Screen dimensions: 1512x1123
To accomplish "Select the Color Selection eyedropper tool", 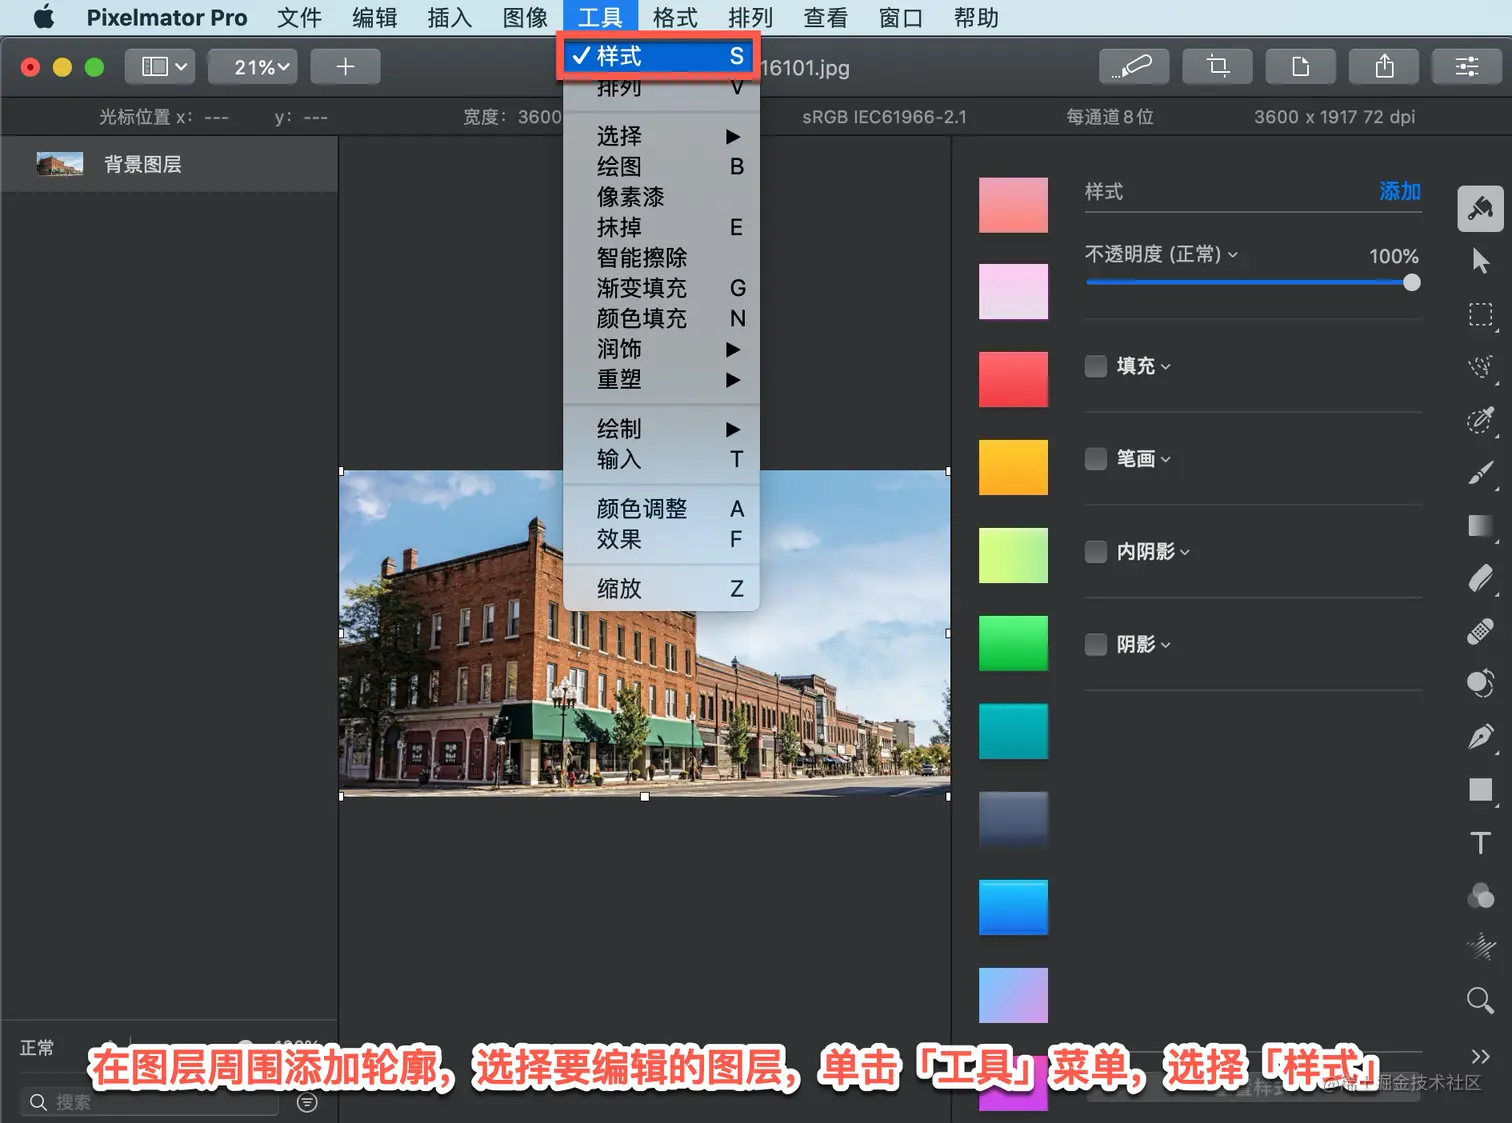I will pos(1481,420).
